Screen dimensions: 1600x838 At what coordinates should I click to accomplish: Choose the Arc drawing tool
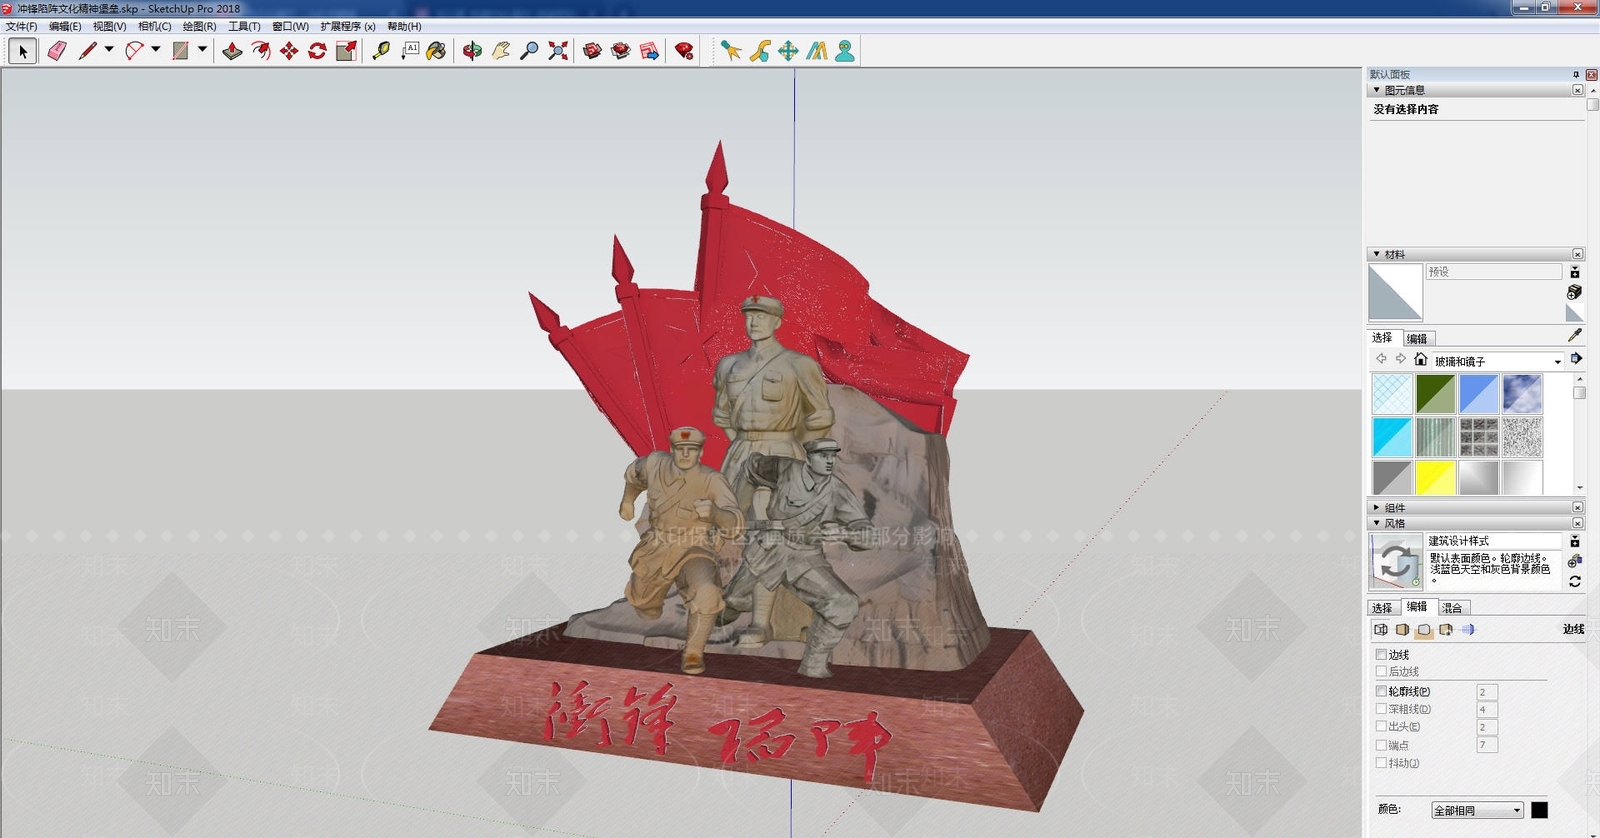click(x=134, y=51)
